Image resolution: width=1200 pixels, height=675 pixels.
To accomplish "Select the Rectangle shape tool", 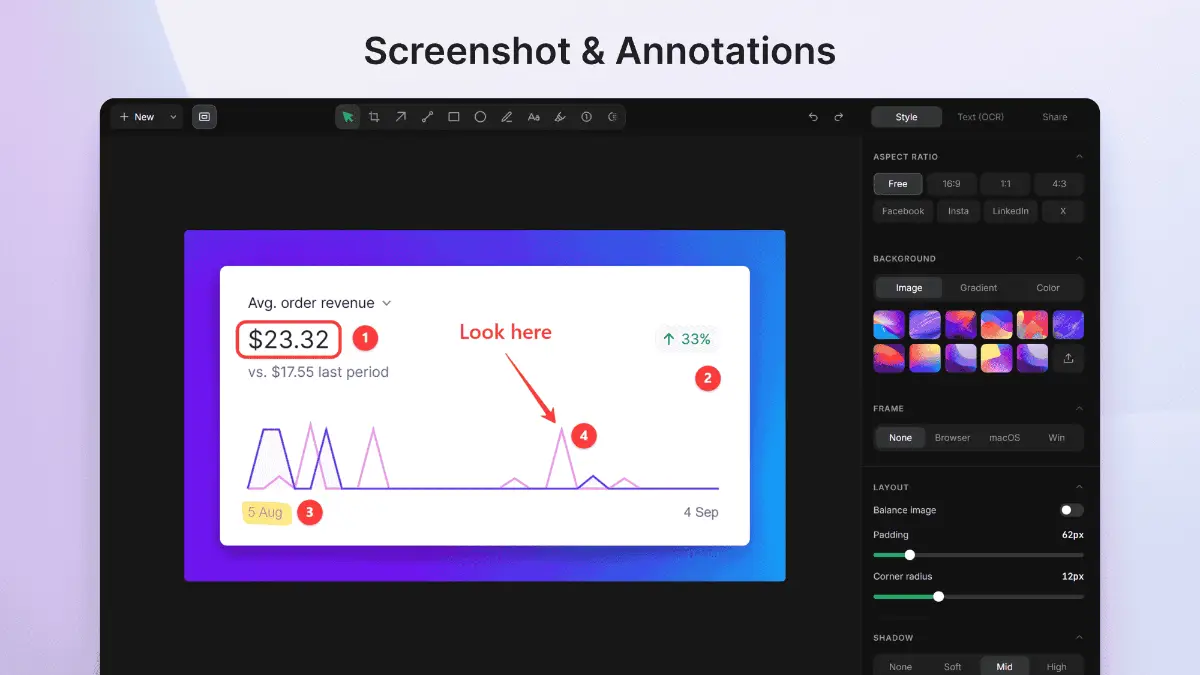I will pyautogui.click(x=454, y=117).
